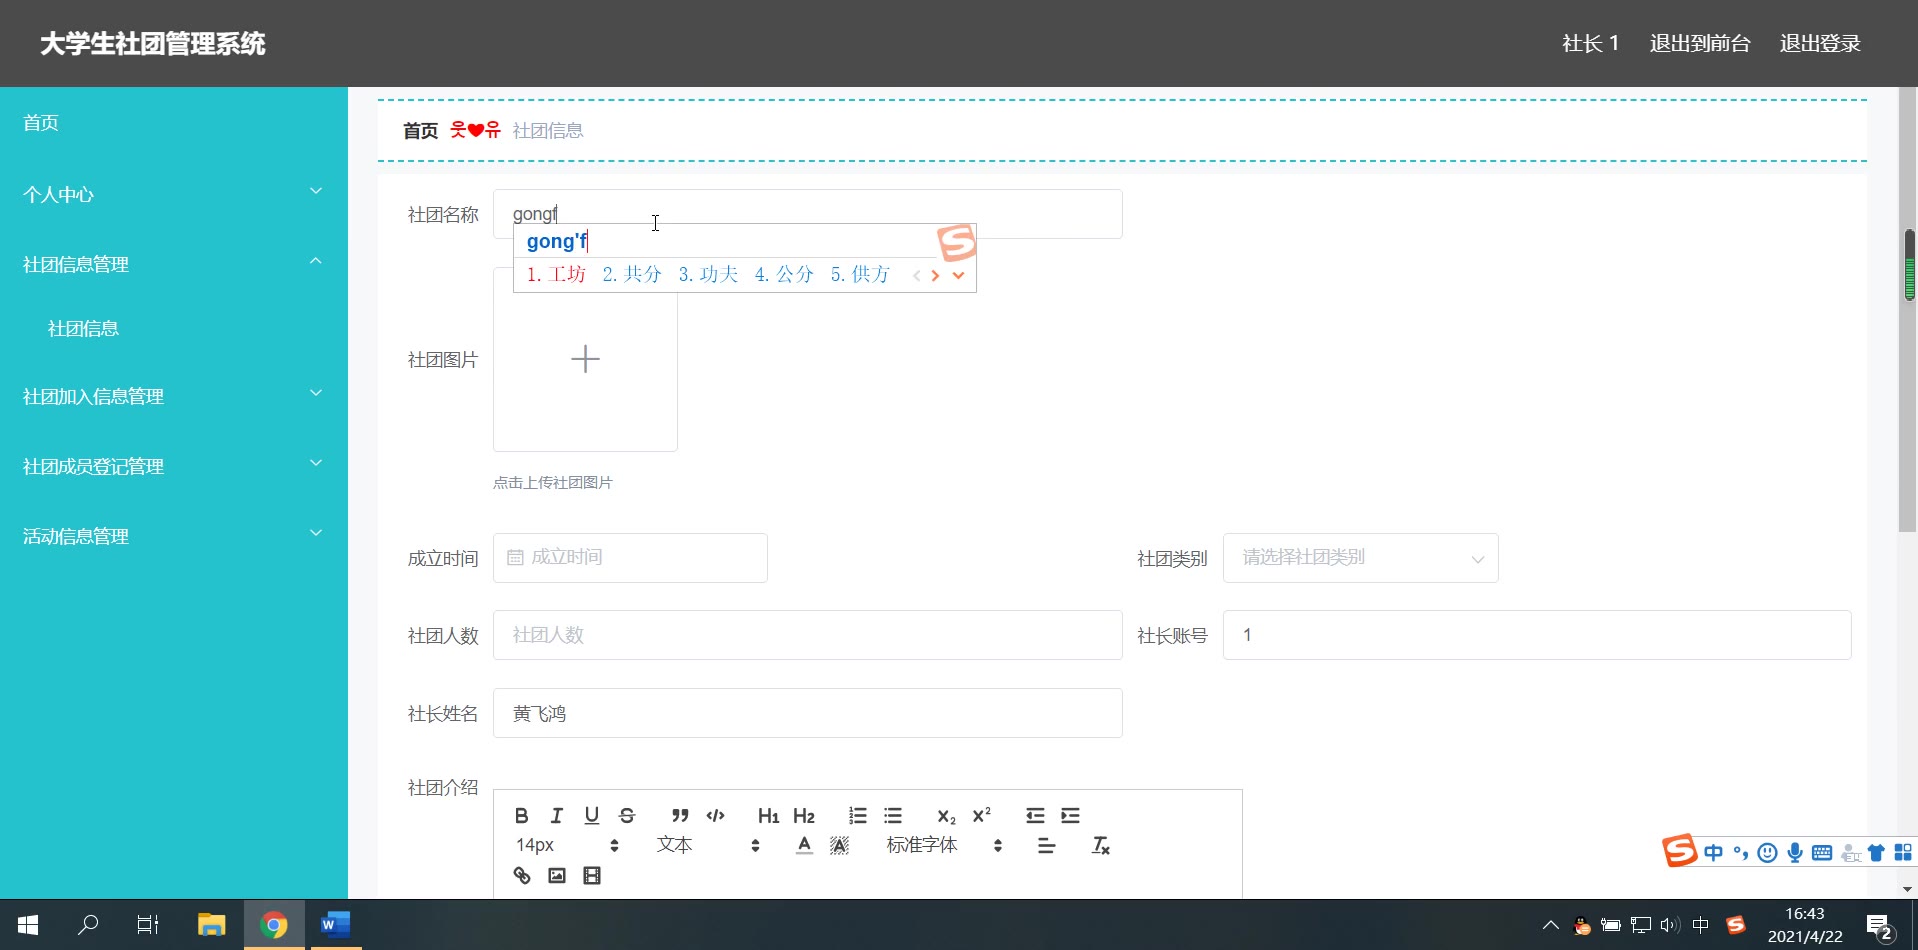This screenshot has width=1918, height=950.
Task: Open Word from taskbar
Action: [334, 925]
